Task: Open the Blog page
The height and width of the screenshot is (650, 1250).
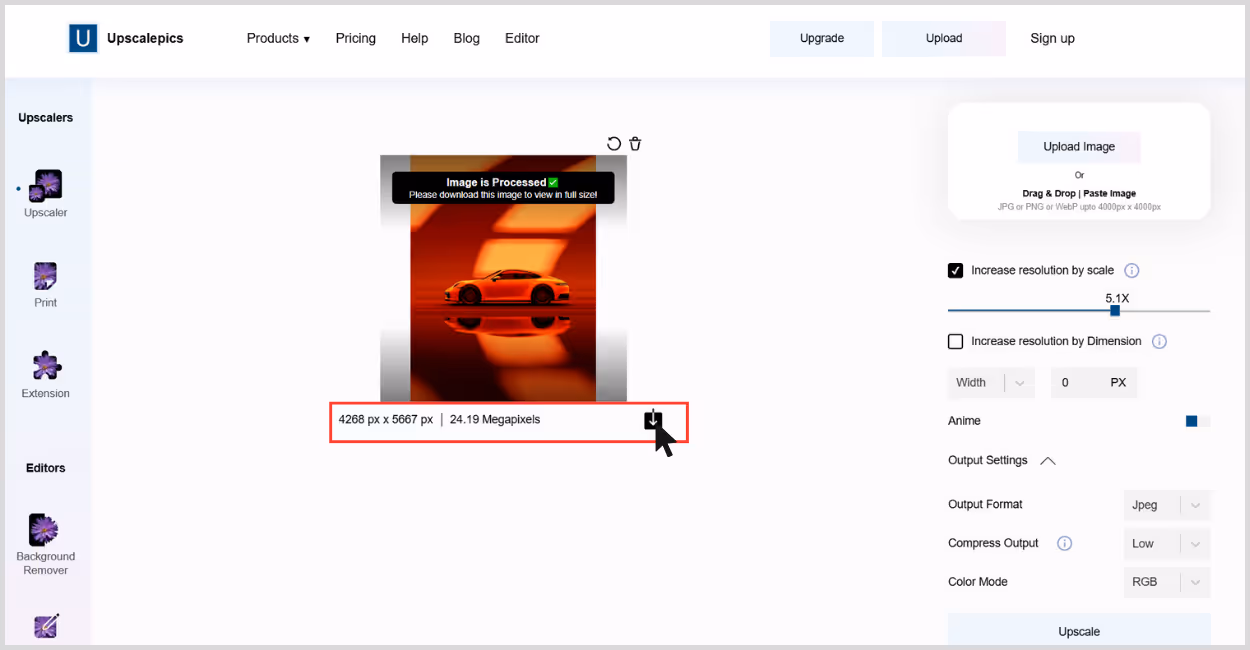Action: (467, 39)
